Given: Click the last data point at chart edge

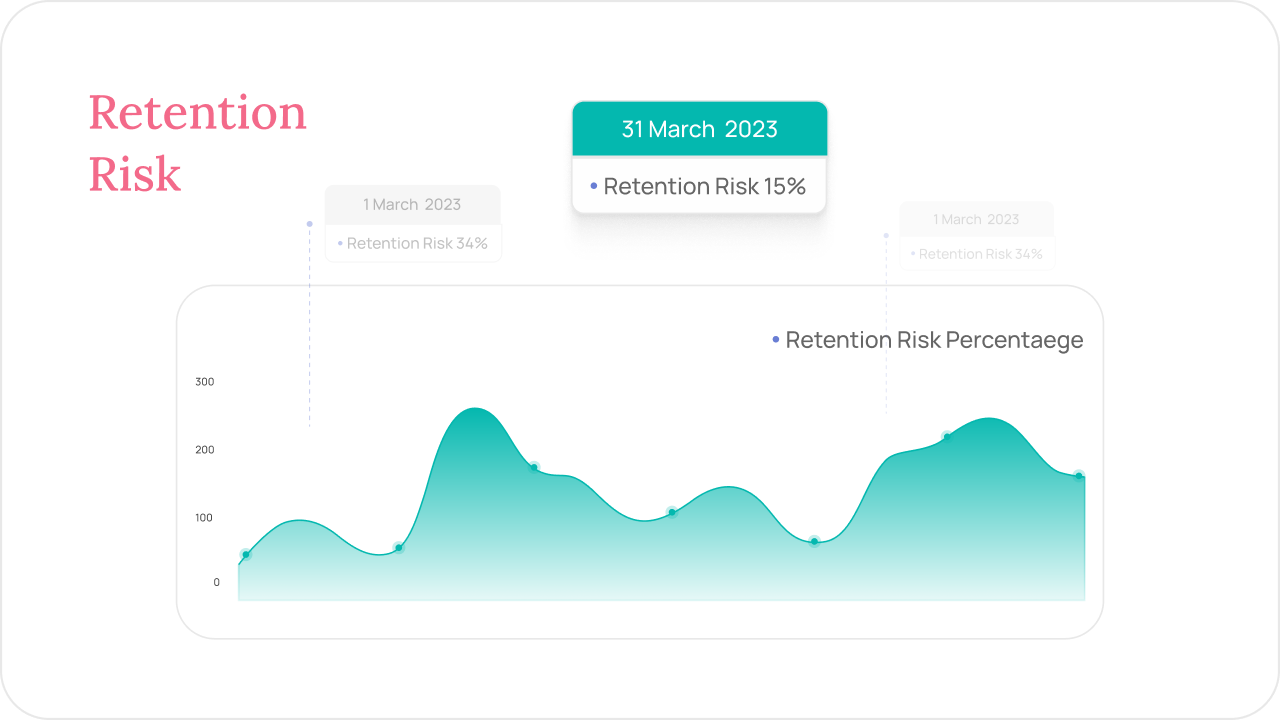Looking at the screenshot, I should 1079,476.
